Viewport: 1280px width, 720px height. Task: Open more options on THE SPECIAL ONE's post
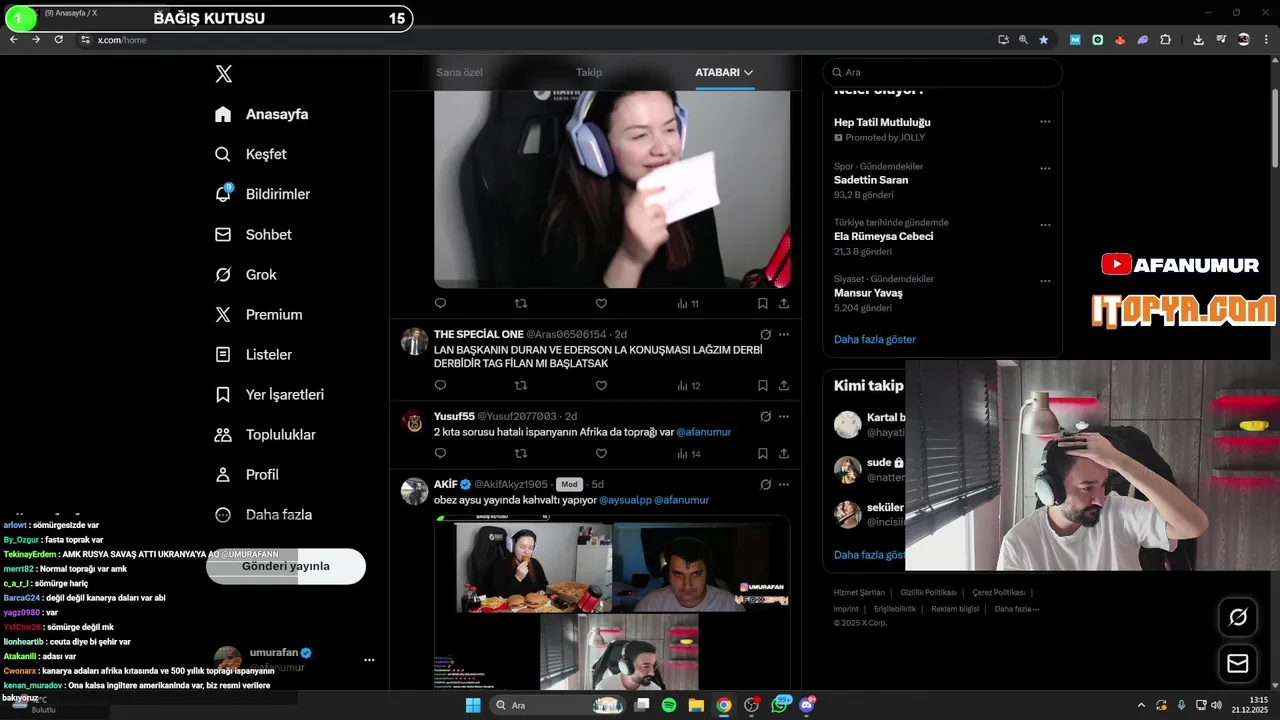click(784, 334)
